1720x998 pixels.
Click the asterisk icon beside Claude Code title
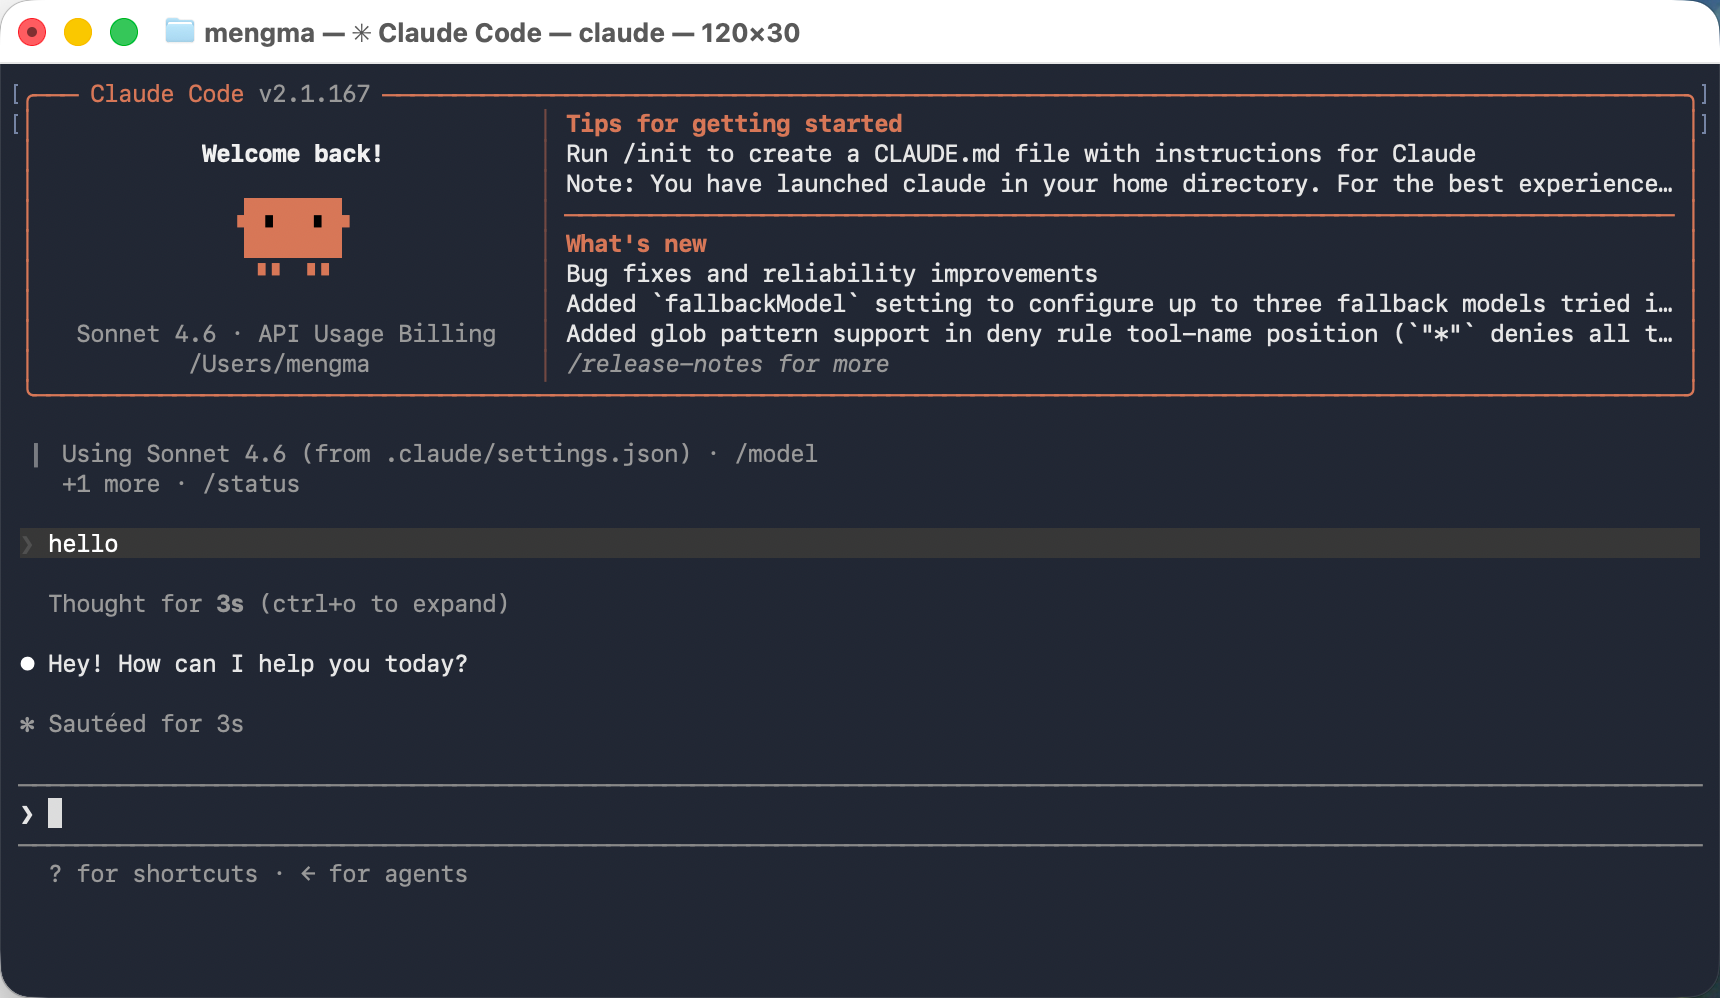pyautogui.click(x=361, y=33)
